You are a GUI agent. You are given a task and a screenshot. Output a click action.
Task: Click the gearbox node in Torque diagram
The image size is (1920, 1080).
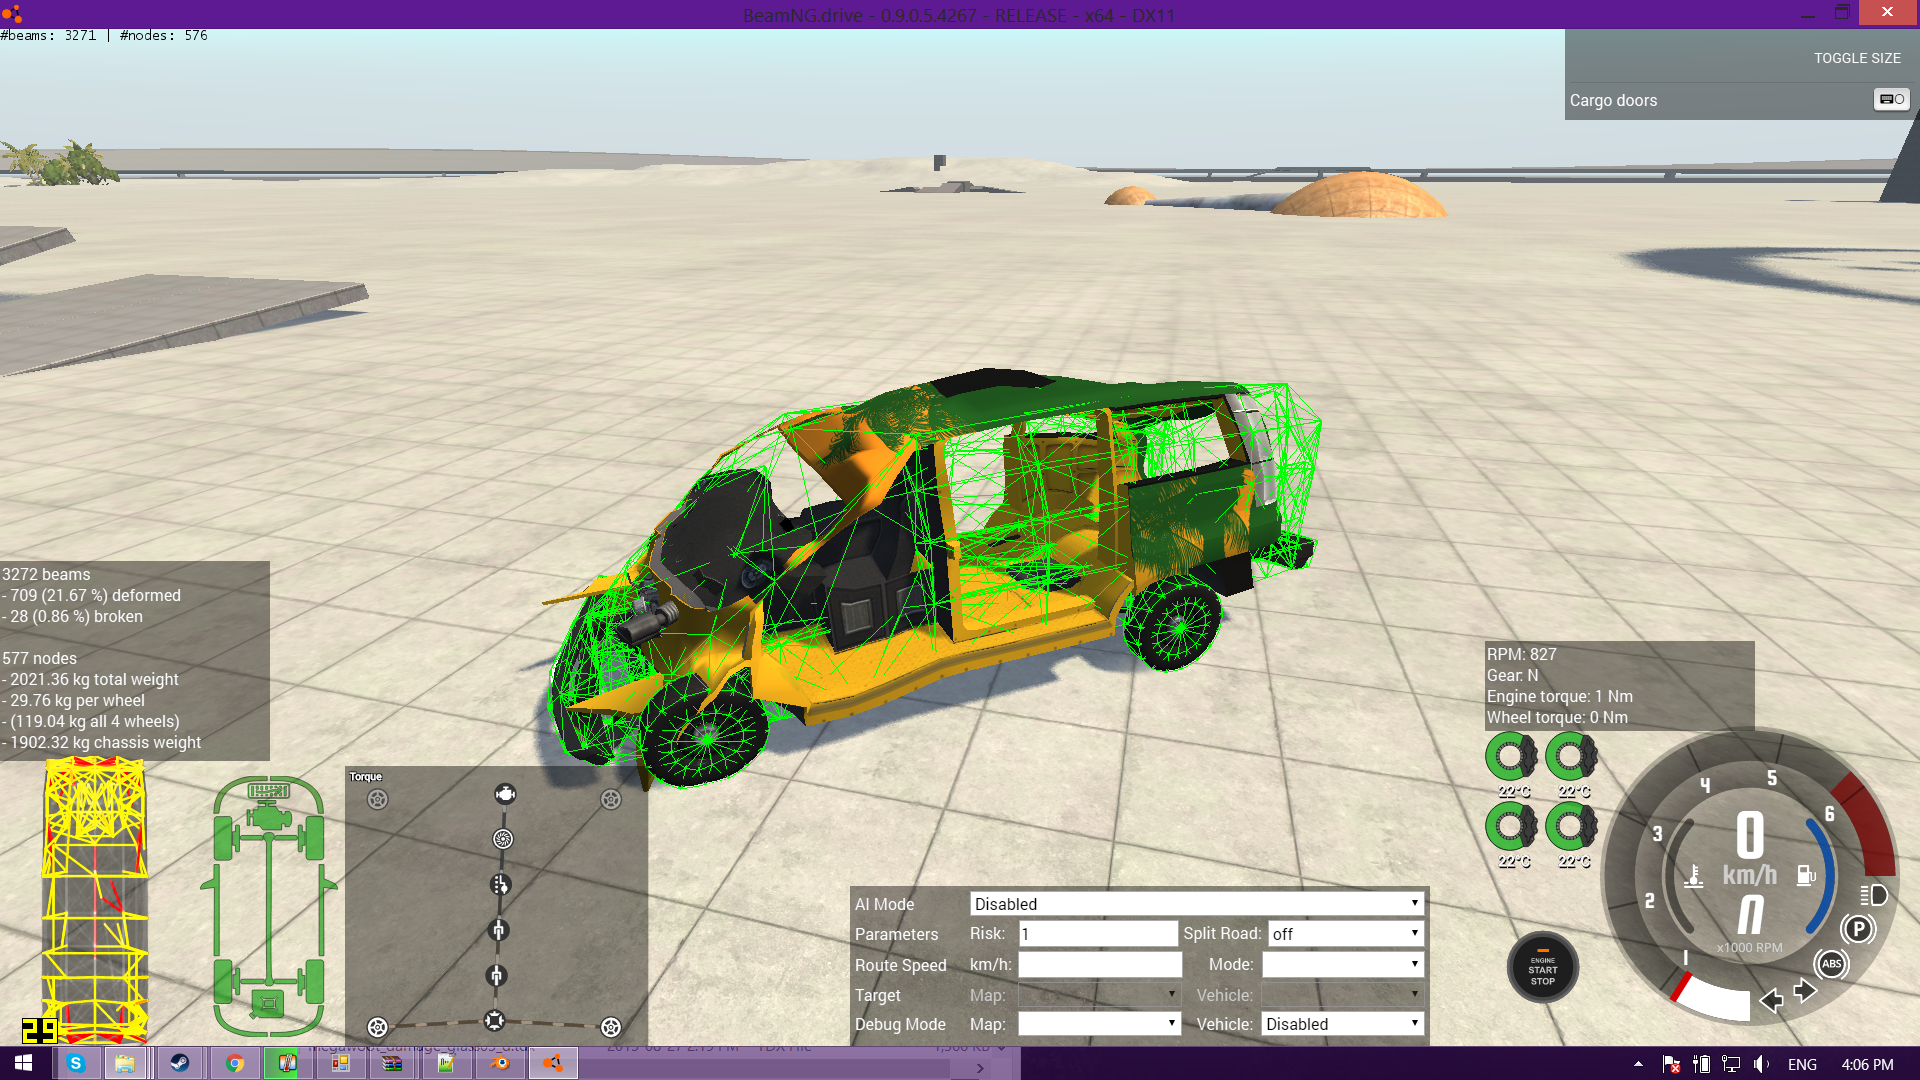(500, 885)
